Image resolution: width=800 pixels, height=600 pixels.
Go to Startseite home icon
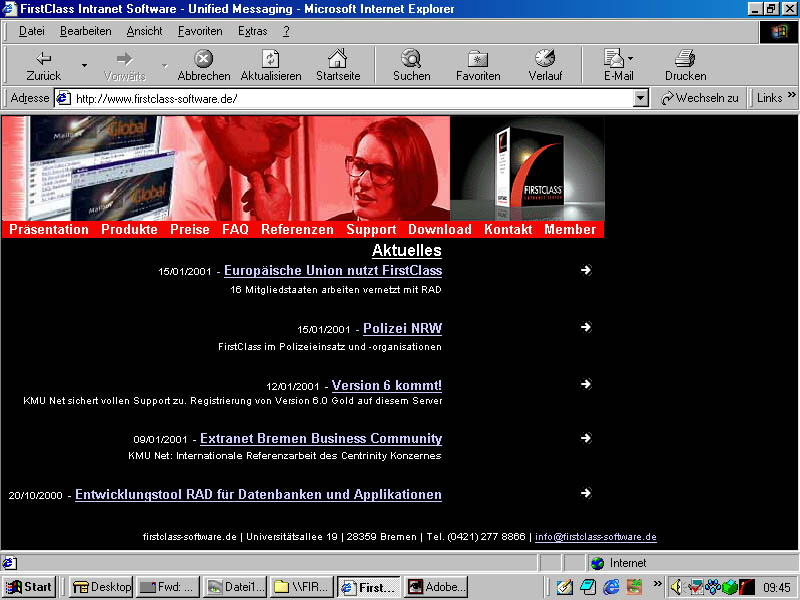pyautogui.click(x=337, y=64)
